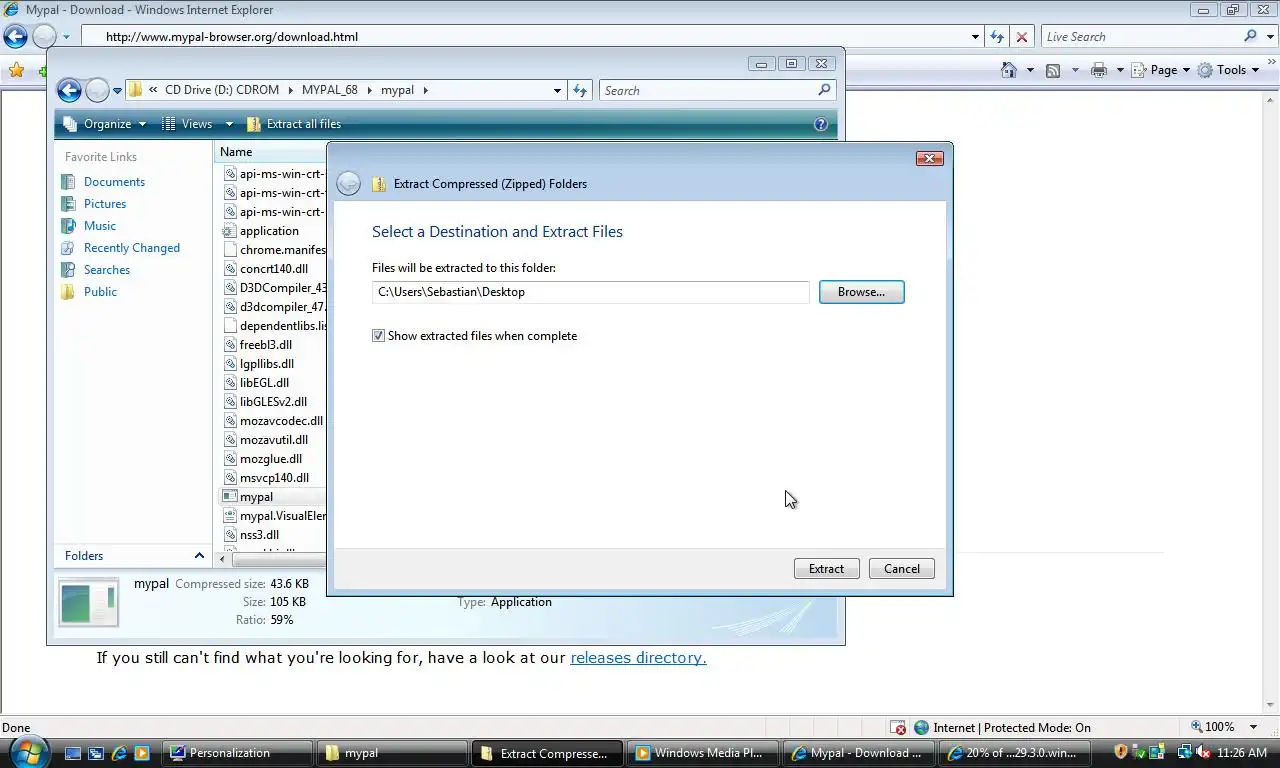The image size is (1280, 768).
Task: Click Show Desktop in Quick Launch
Action: (73, 753)
